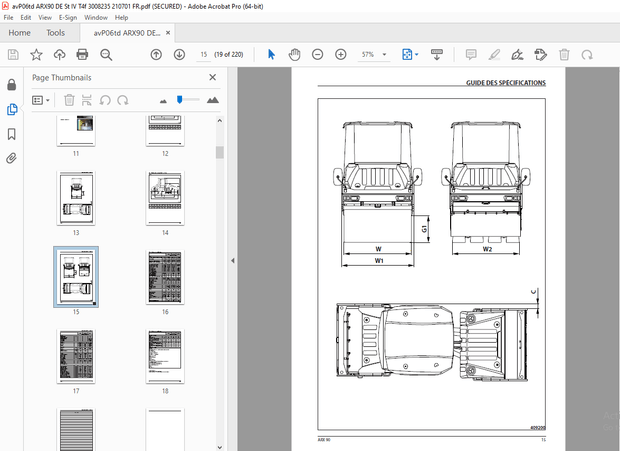Screen dimensions: 620x451
Task: Switch to the Home tab
Action: [x=19, y=33]
